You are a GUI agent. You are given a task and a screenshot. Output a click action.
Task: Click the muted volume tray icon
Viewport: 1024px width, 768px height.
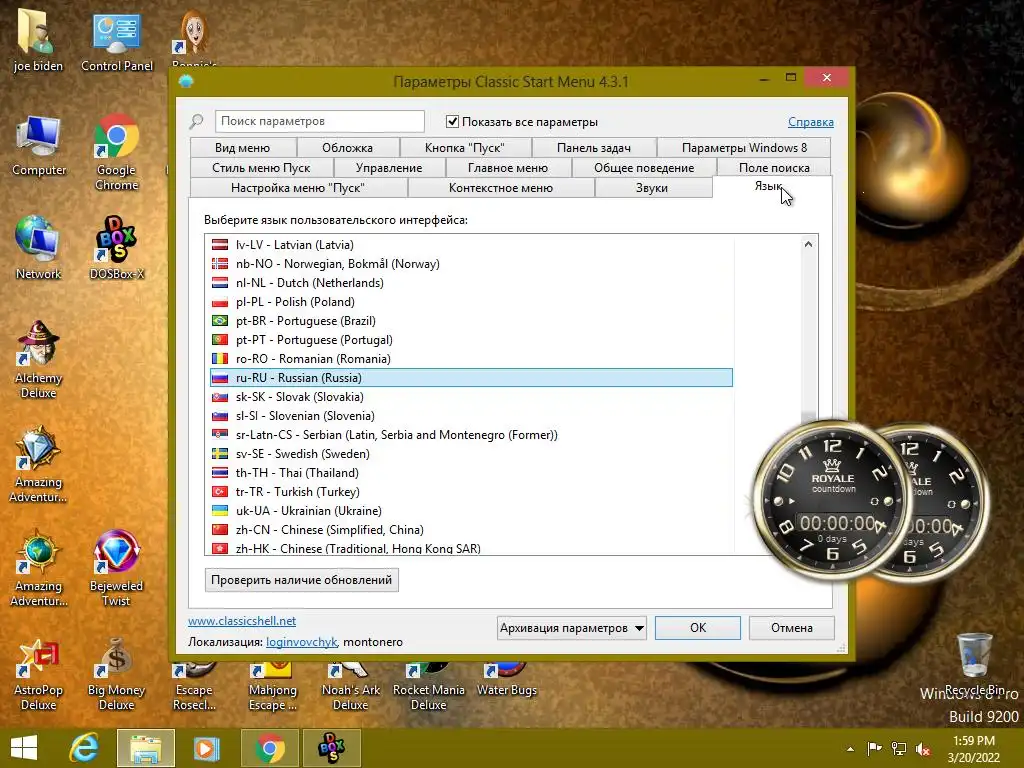(x=923, y=749)
